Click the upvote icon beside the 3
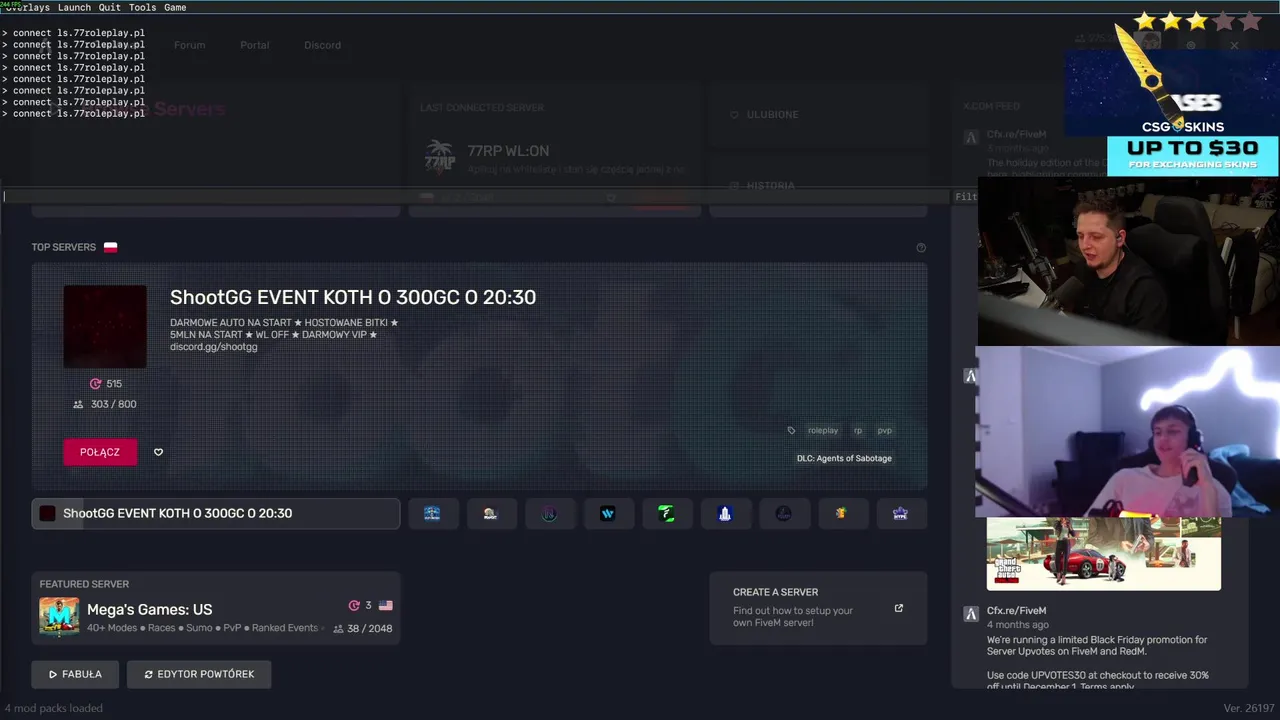The image size is (1280, 720). (x=353, y=605)
